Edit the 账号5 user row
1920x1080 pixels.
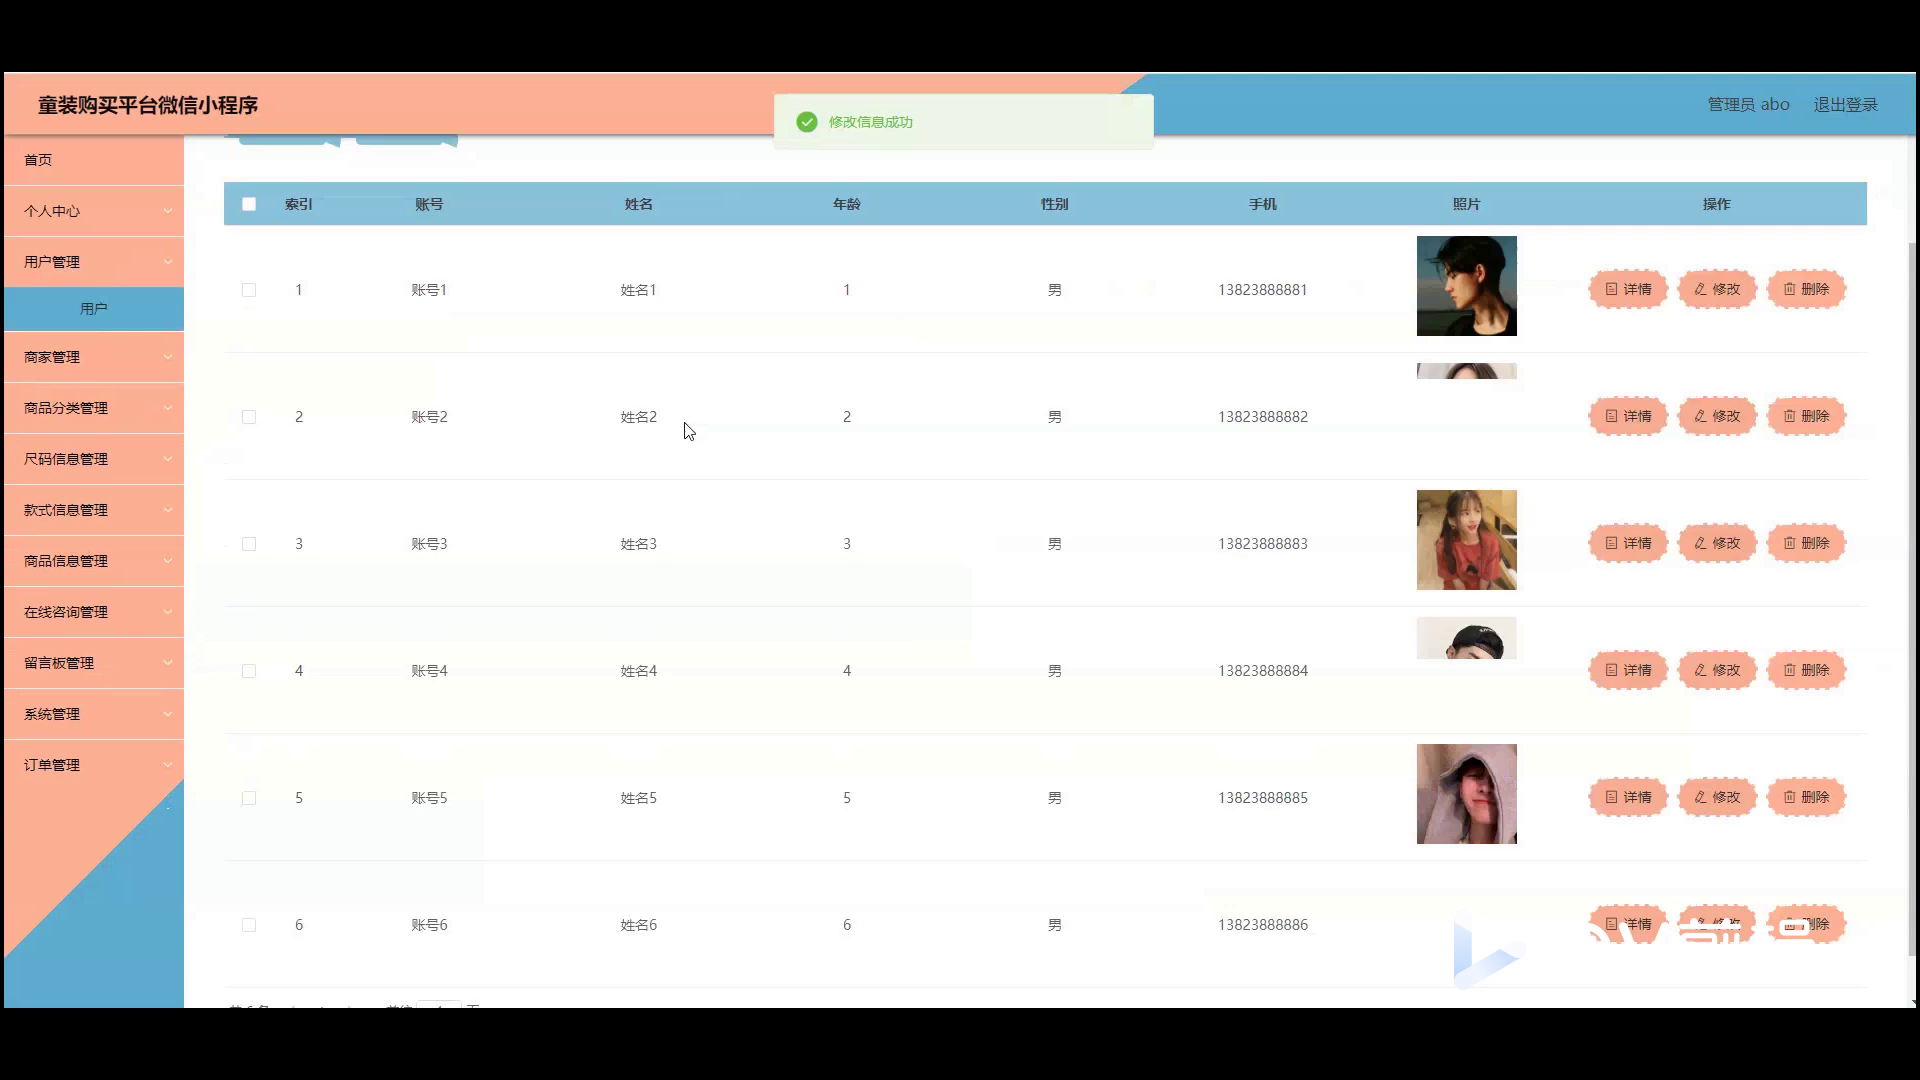pos(1717,797)
